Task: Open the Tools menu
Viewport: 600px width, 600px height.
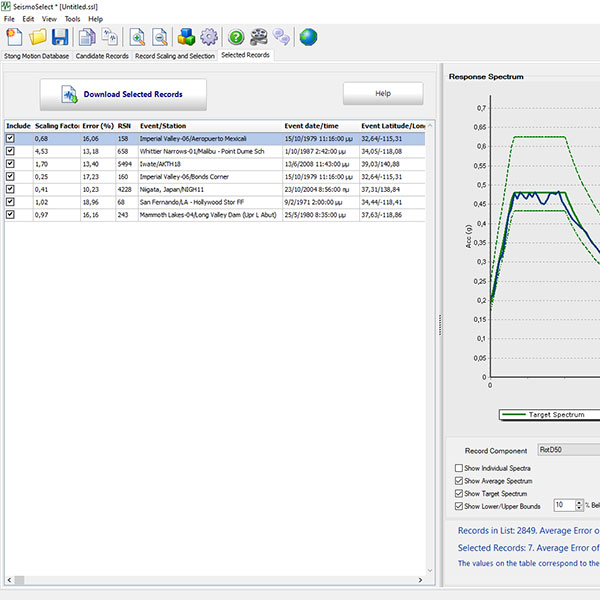Action: point(72,19)
